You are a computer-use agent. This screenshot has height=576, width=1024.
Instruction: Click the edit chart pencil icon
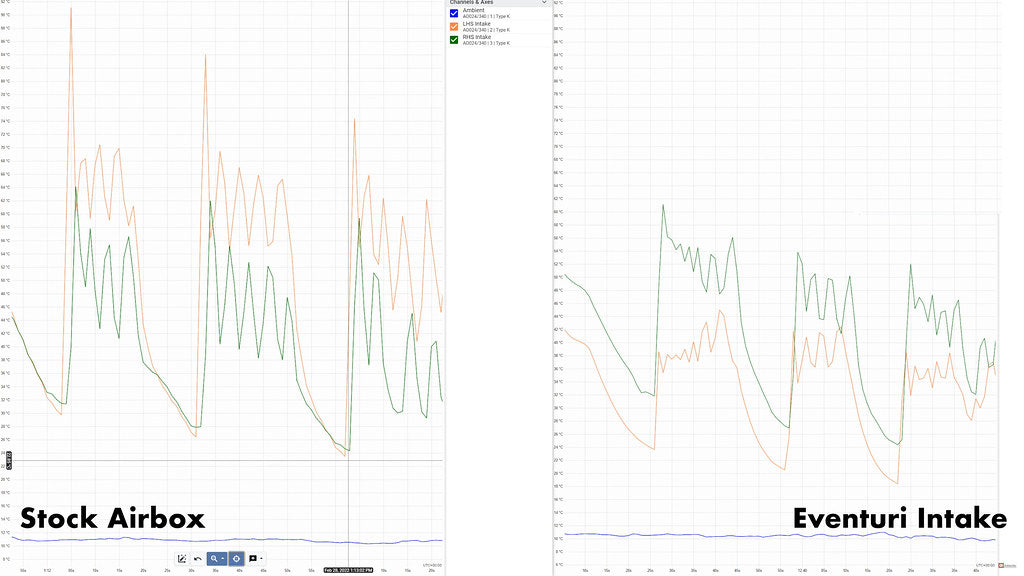182,559
